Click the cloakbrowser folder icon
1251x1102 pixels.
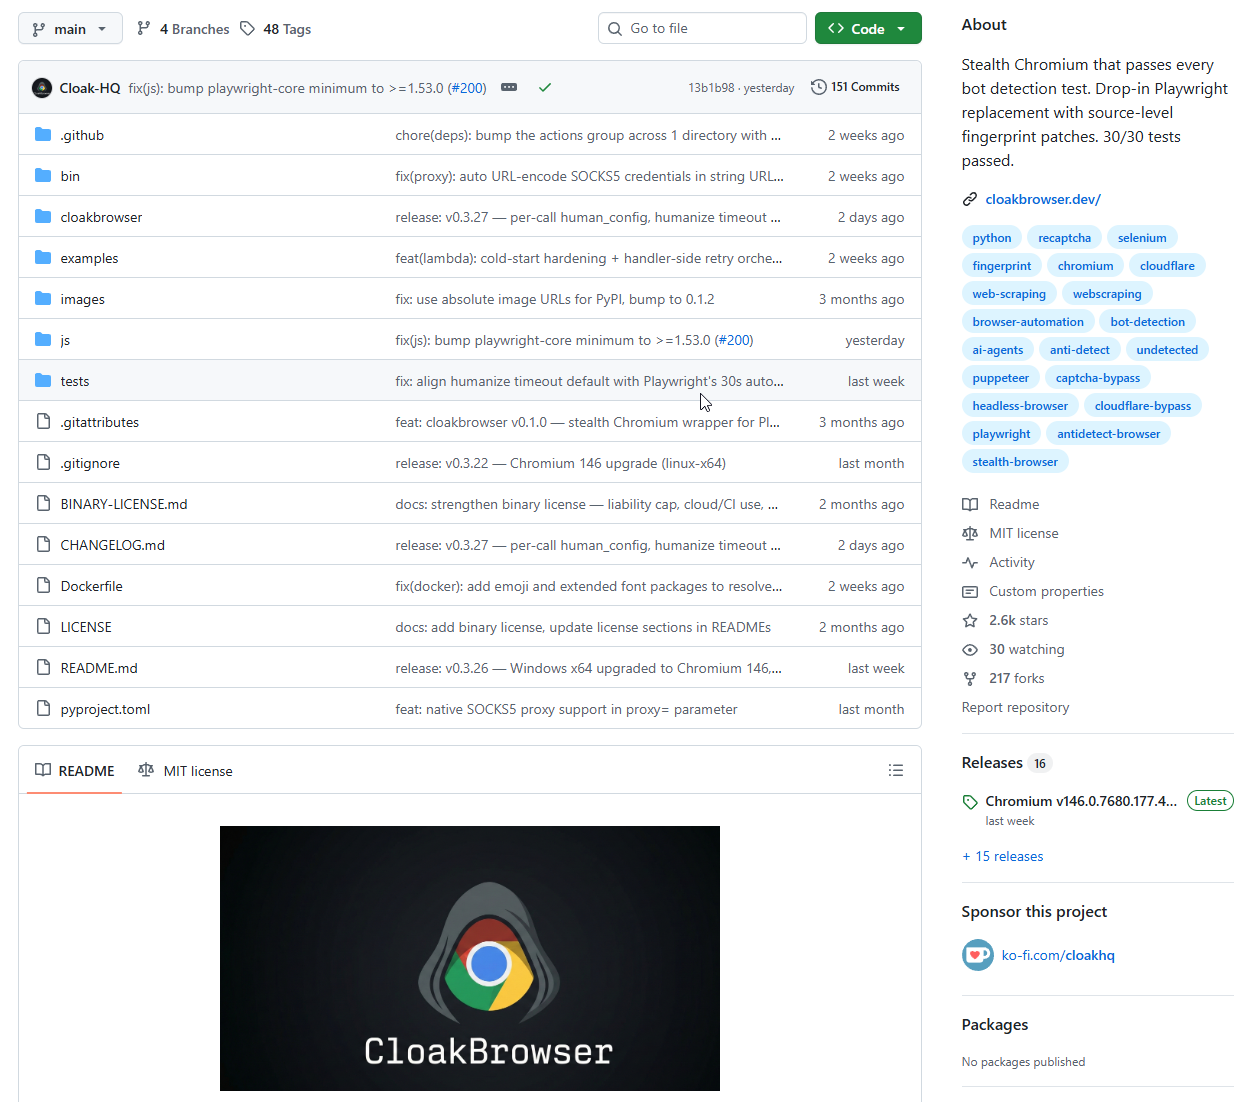point(43,217)
